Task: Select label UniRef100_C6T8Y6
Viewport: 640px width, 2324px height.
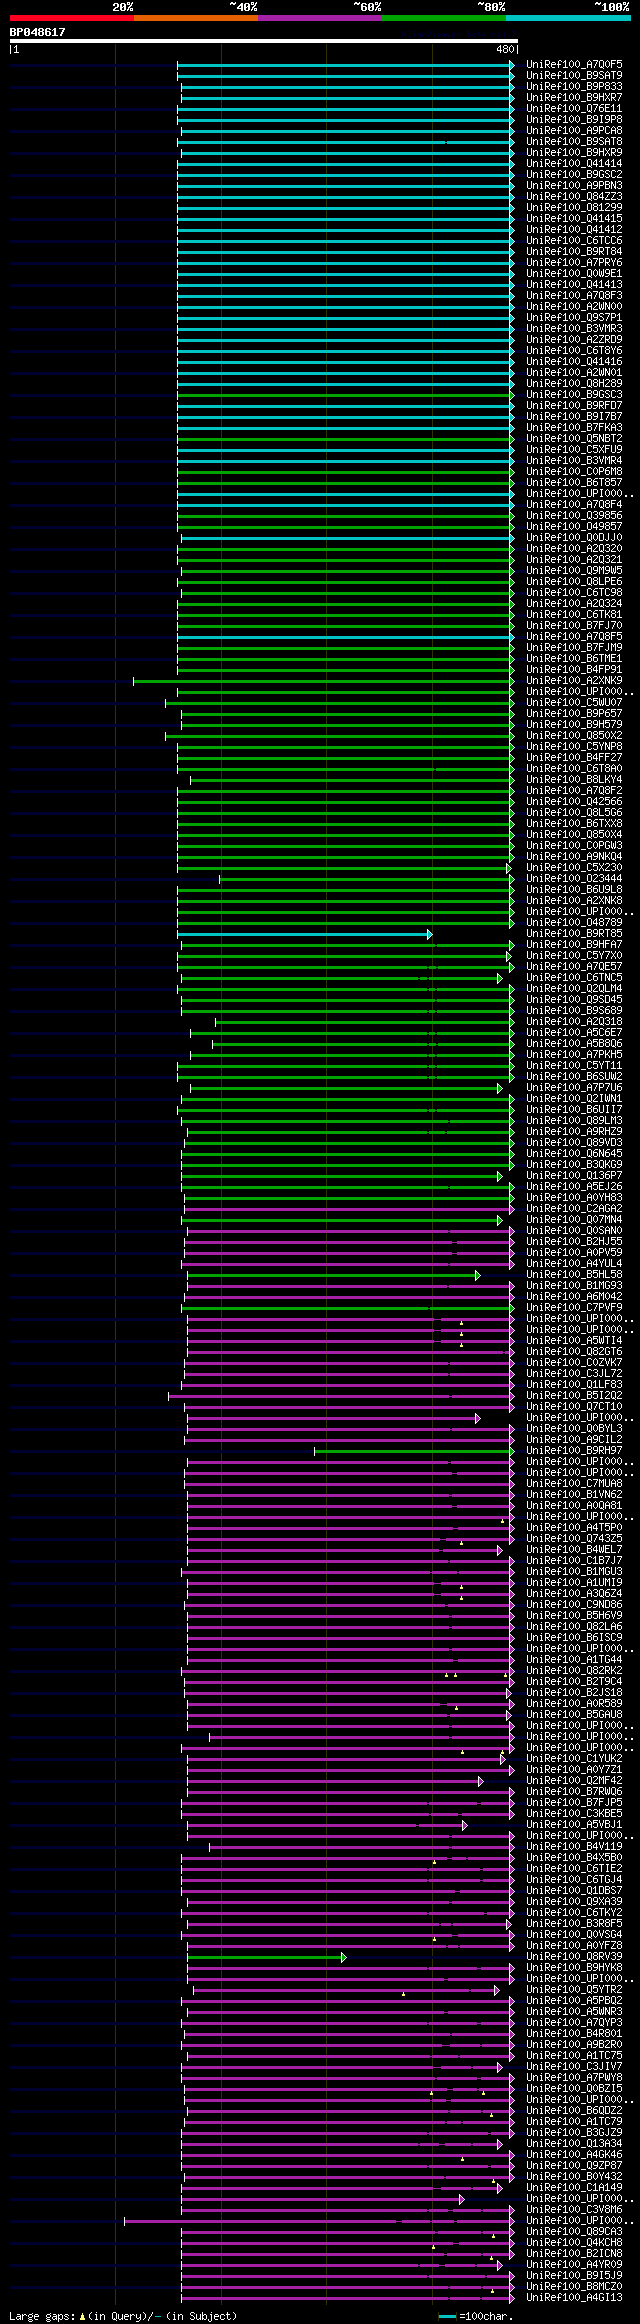Action: pyautogui.click(x=574, y=351)
